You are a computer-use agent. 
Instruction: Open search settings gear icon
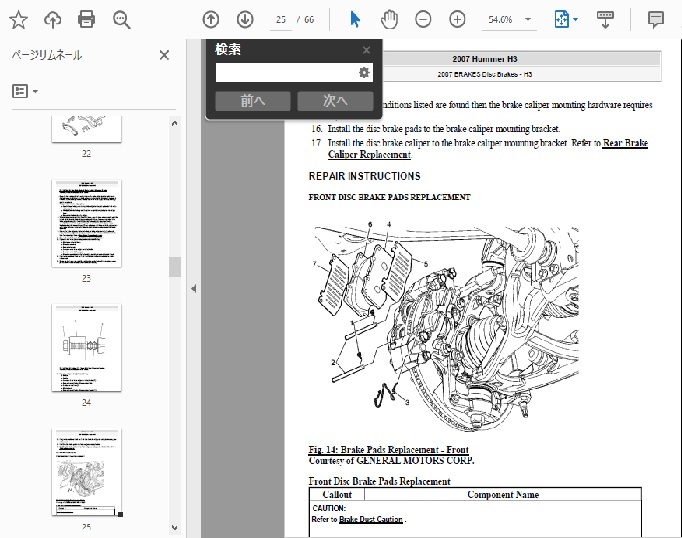click(x=364, y=73)
